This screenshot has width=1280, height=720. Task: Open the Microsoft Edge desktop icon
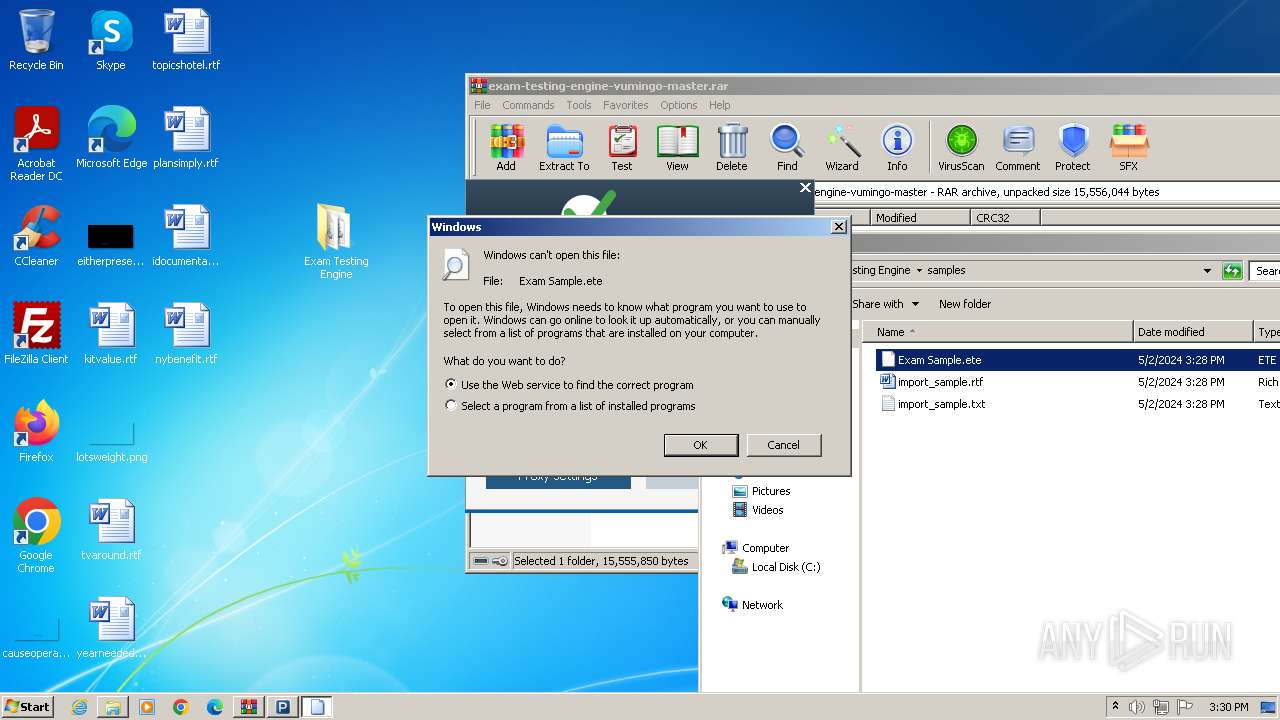(111, 138)
